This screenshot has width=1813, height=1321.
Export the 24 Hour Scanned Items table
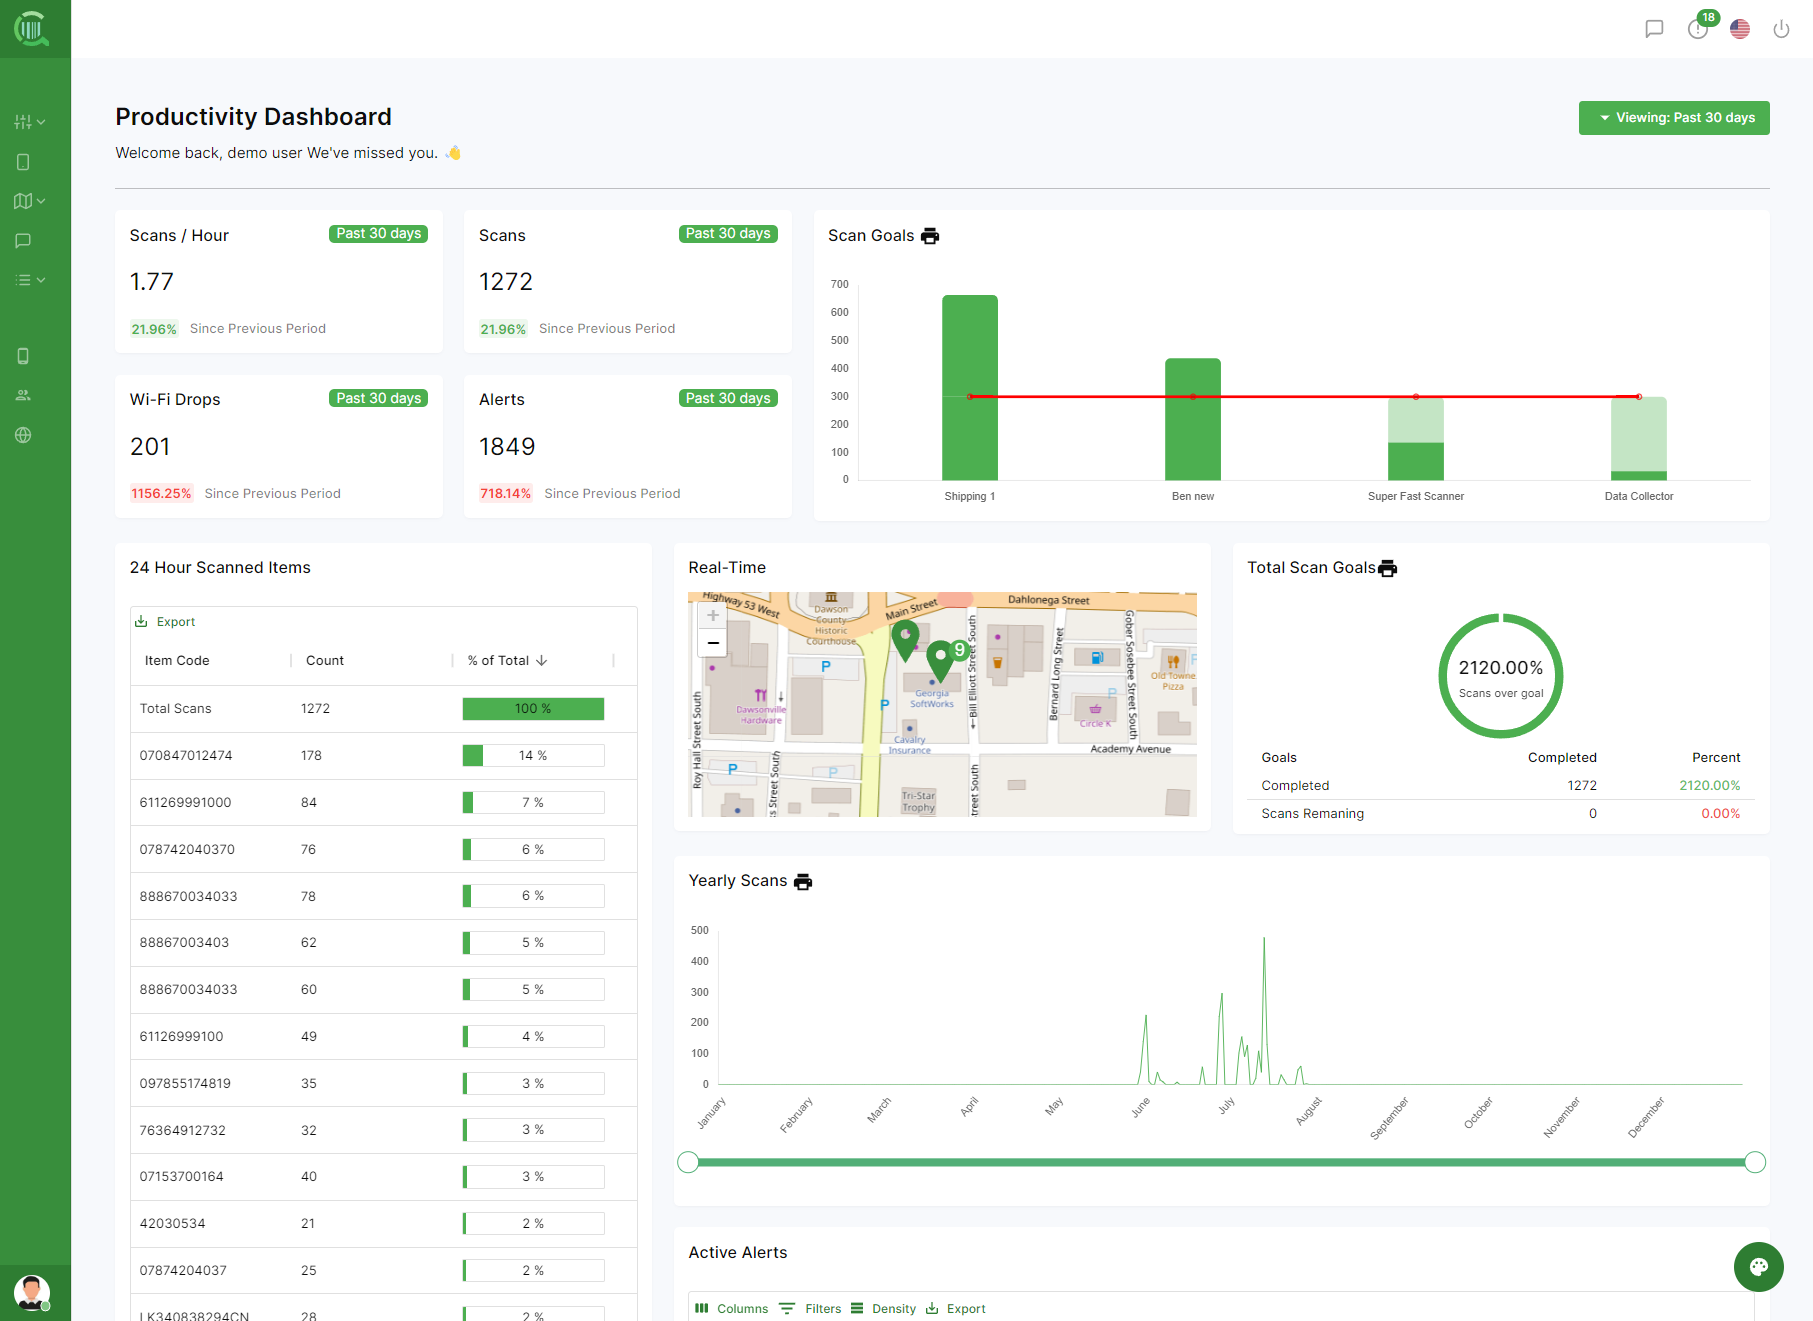(x=166, y=622)
